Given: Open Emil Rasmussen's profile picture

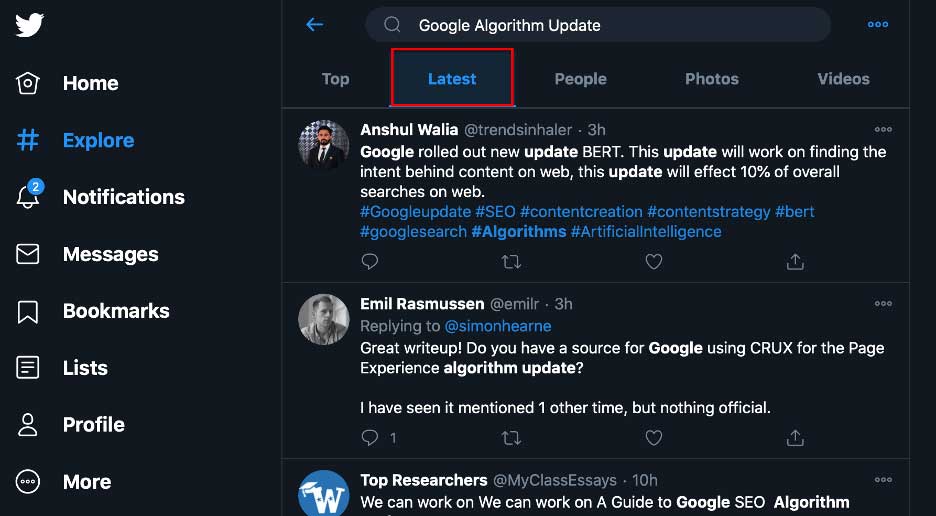Looking at the screenshot, I should tap(324, 320).
